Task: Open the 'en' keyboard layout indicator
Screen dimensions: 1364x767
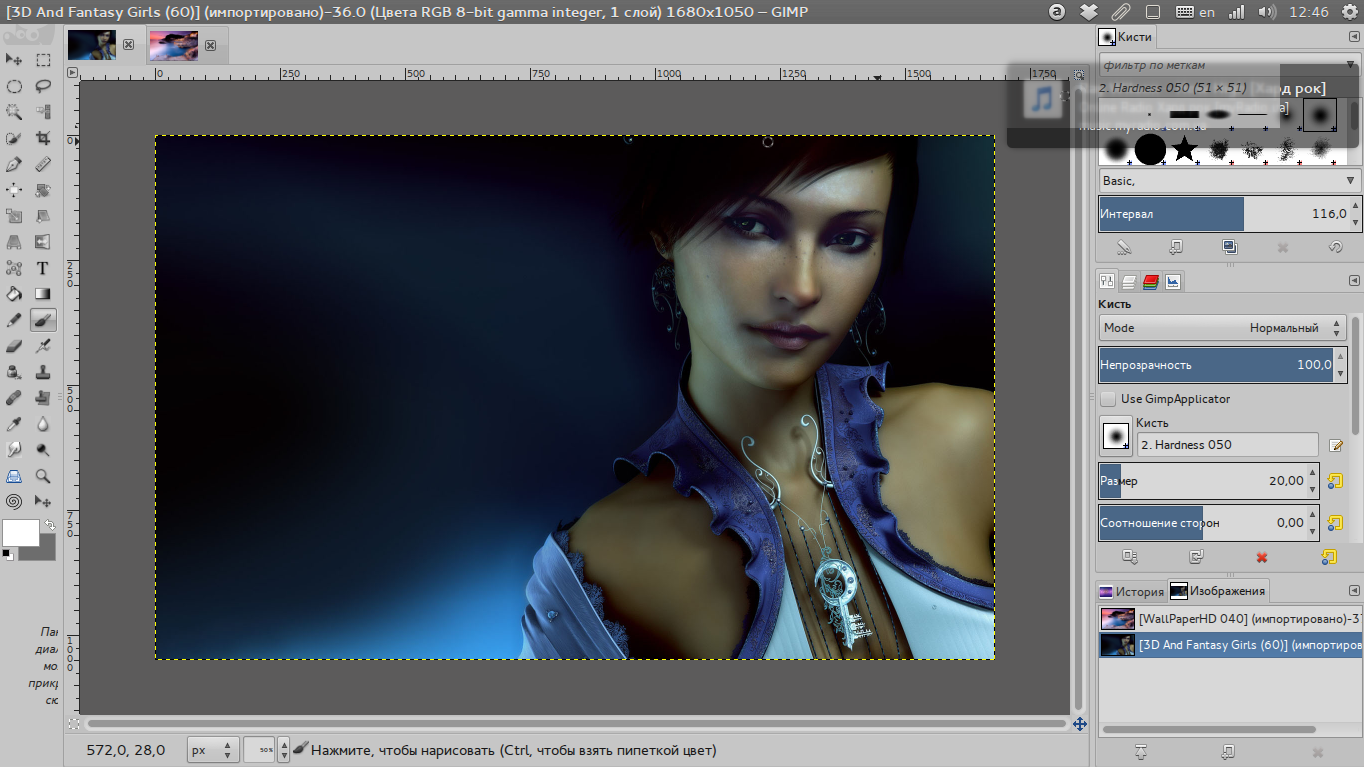Action: [x=1196, y=12]
